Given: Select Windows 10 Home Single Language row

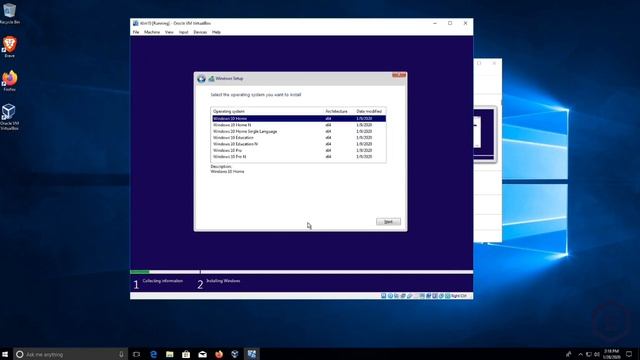Looking at the screenshot, I should click(x=299, y=131).
